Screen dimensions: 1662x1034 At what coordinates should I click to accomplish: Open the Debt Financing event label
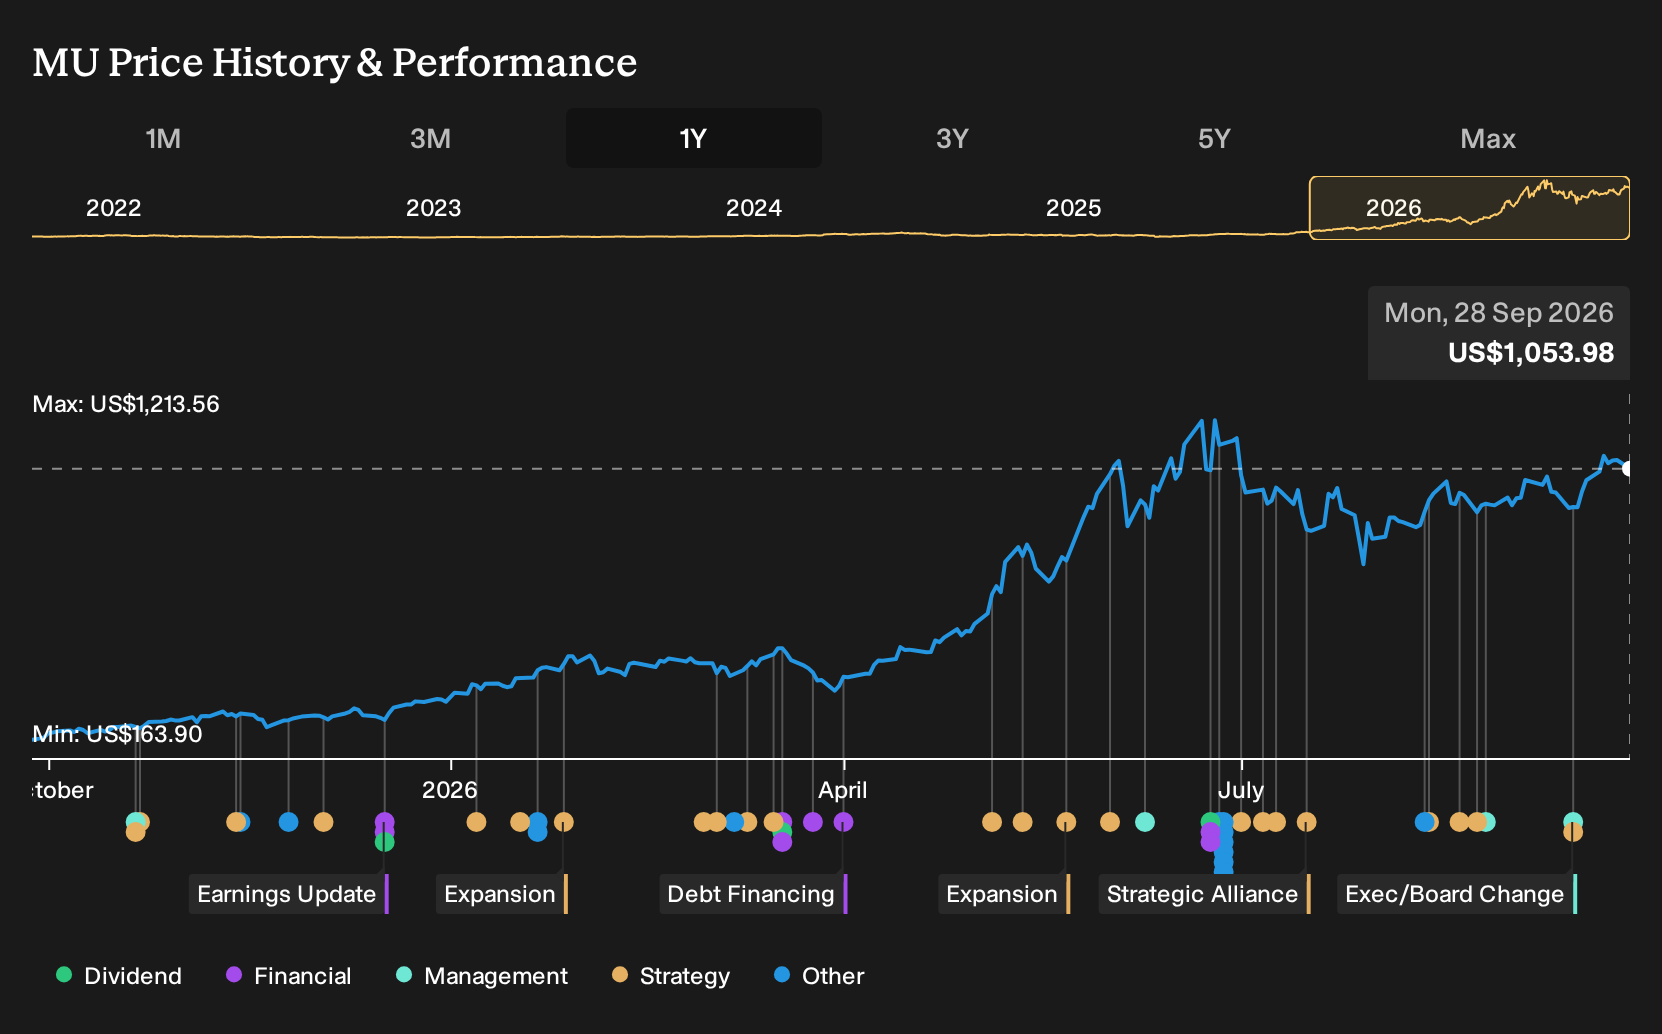point(753,894)
